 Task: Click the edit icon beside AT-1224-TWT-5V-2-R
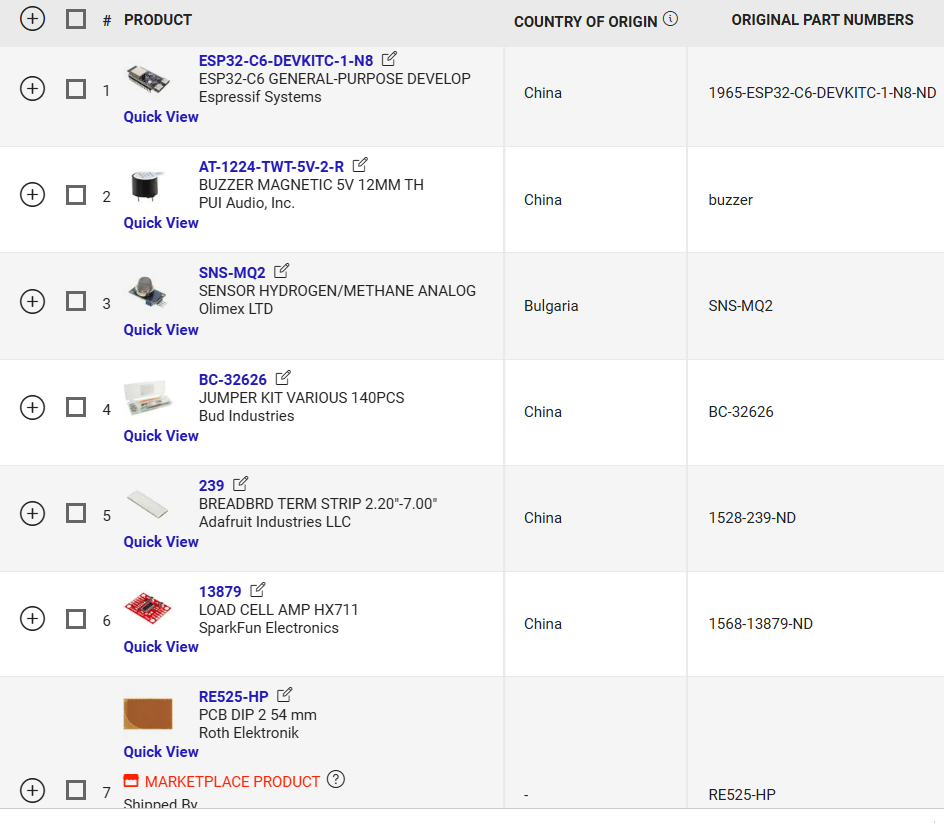pos(360,165)
